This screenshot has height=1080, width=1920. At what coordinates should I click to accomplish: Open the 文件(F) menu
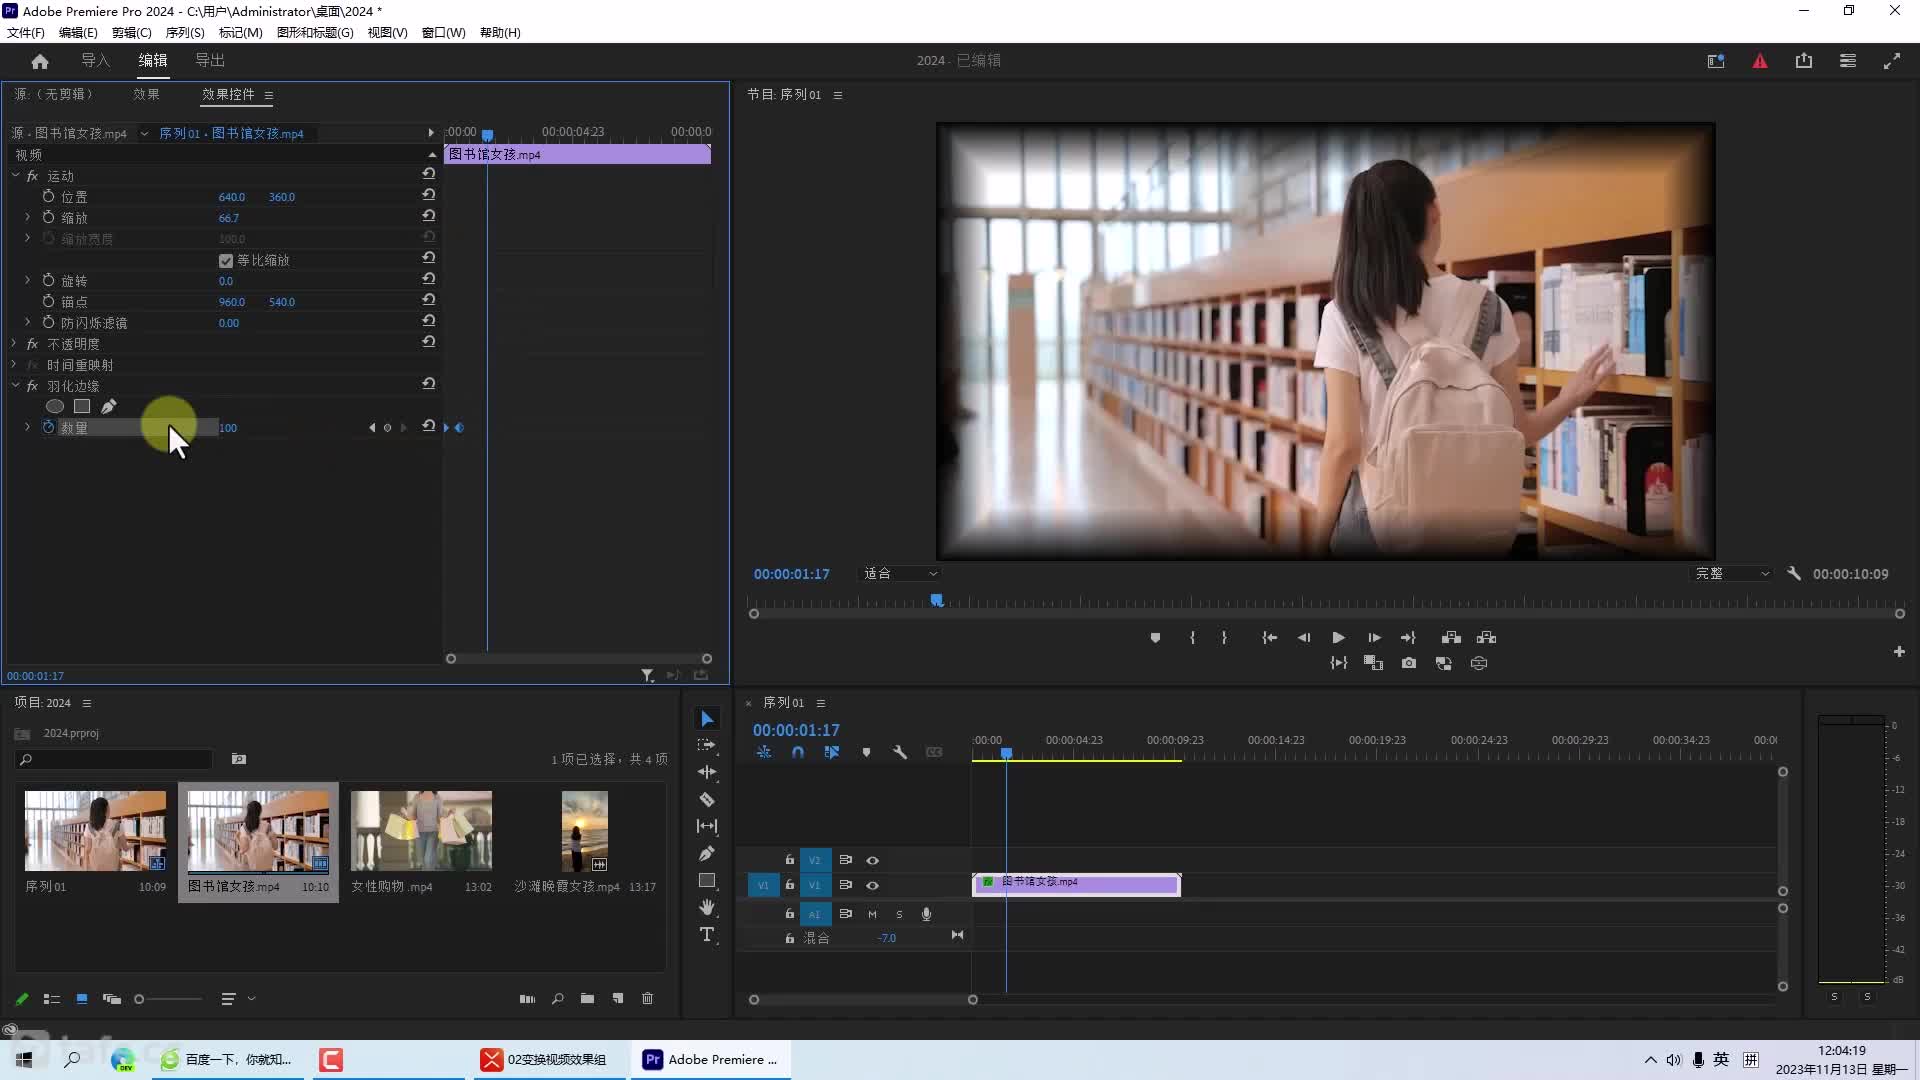[x=26, y=32]
